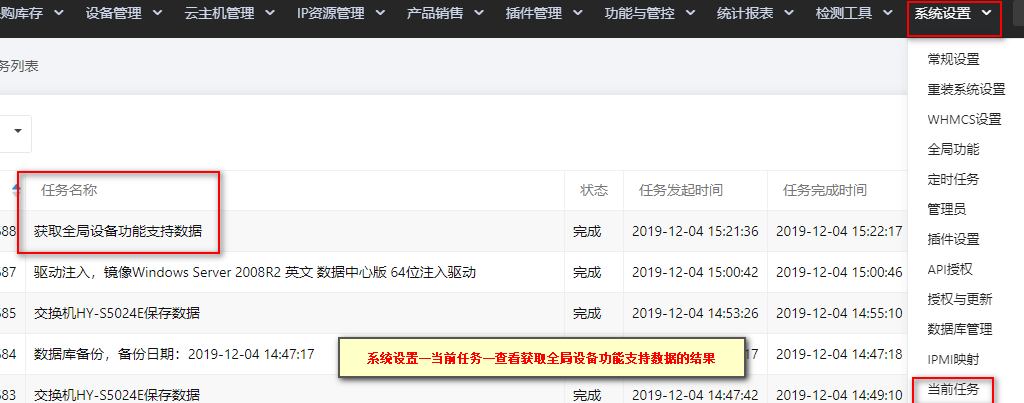Viewport: 1024px width, 403px height.
Task: Select WHMCS设置 from the menu
Action: click(964, 120)
